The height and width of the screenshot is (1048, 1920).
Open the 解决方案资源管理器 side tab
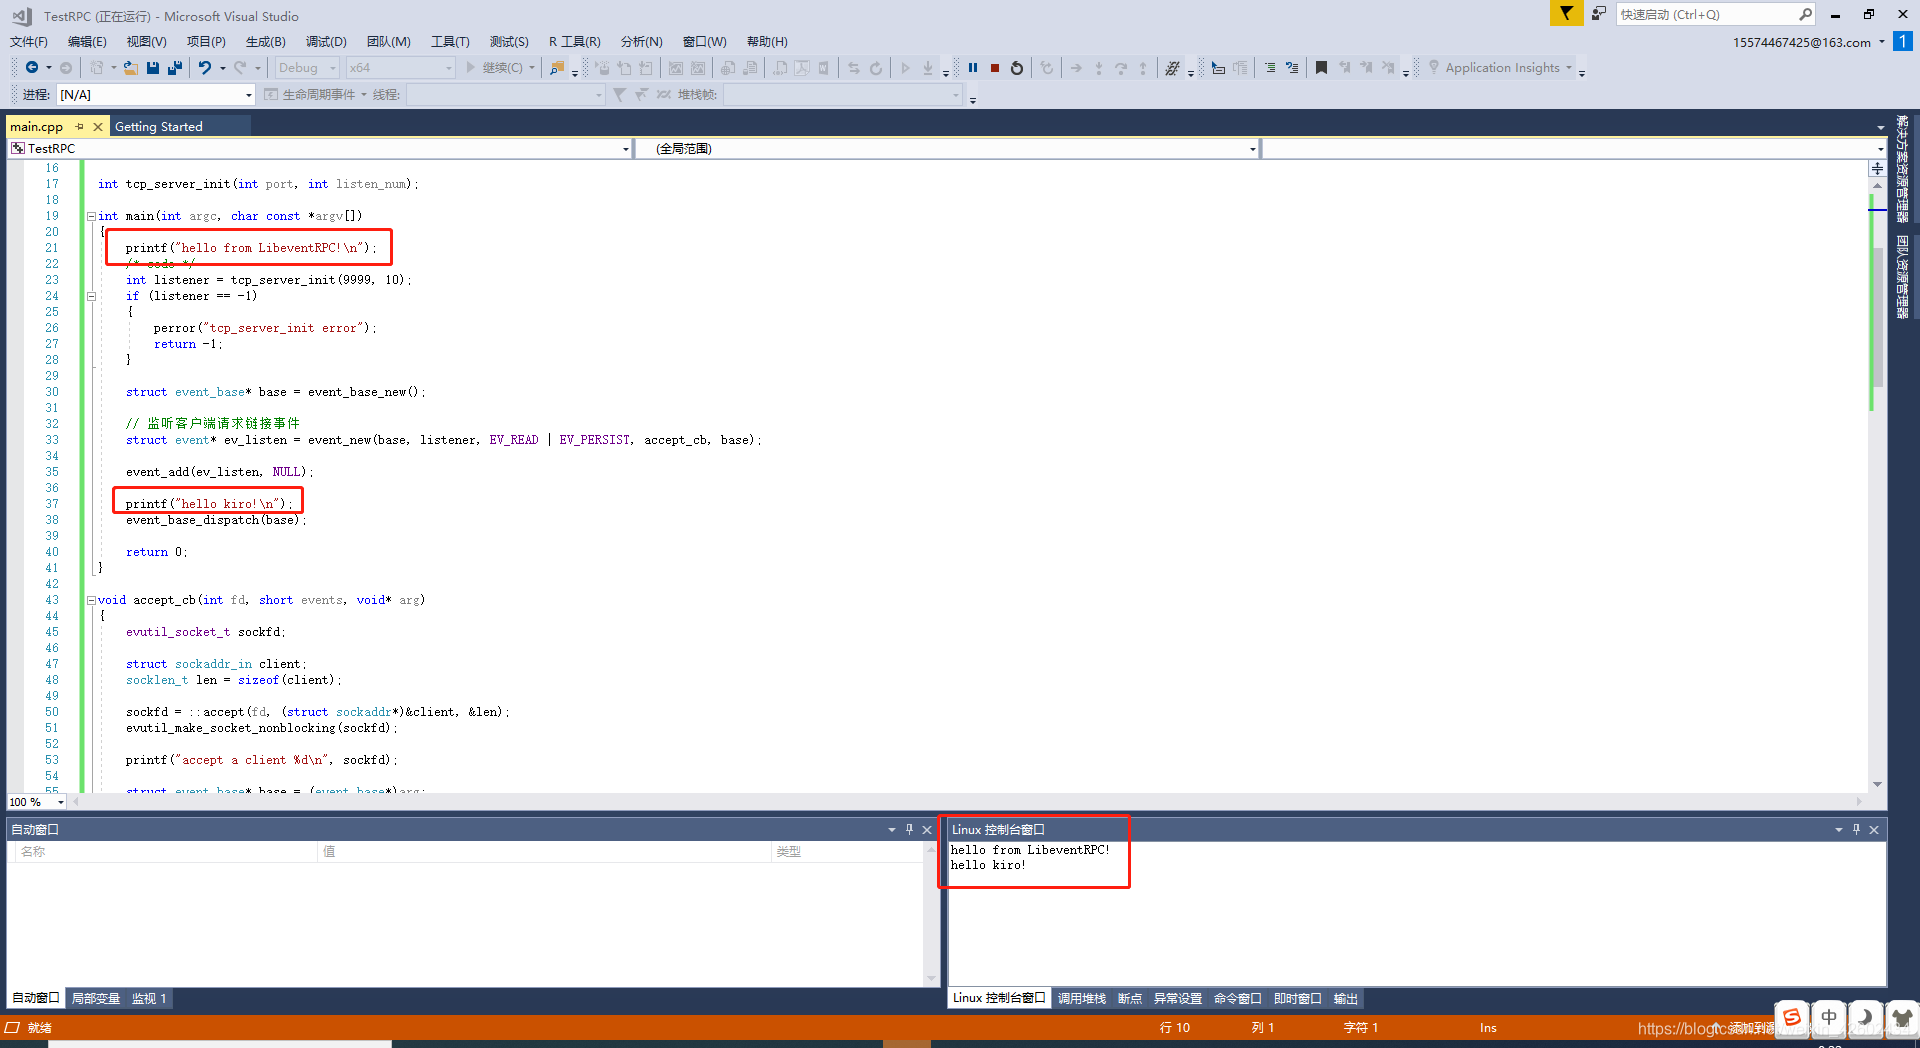coord(1902,169)
